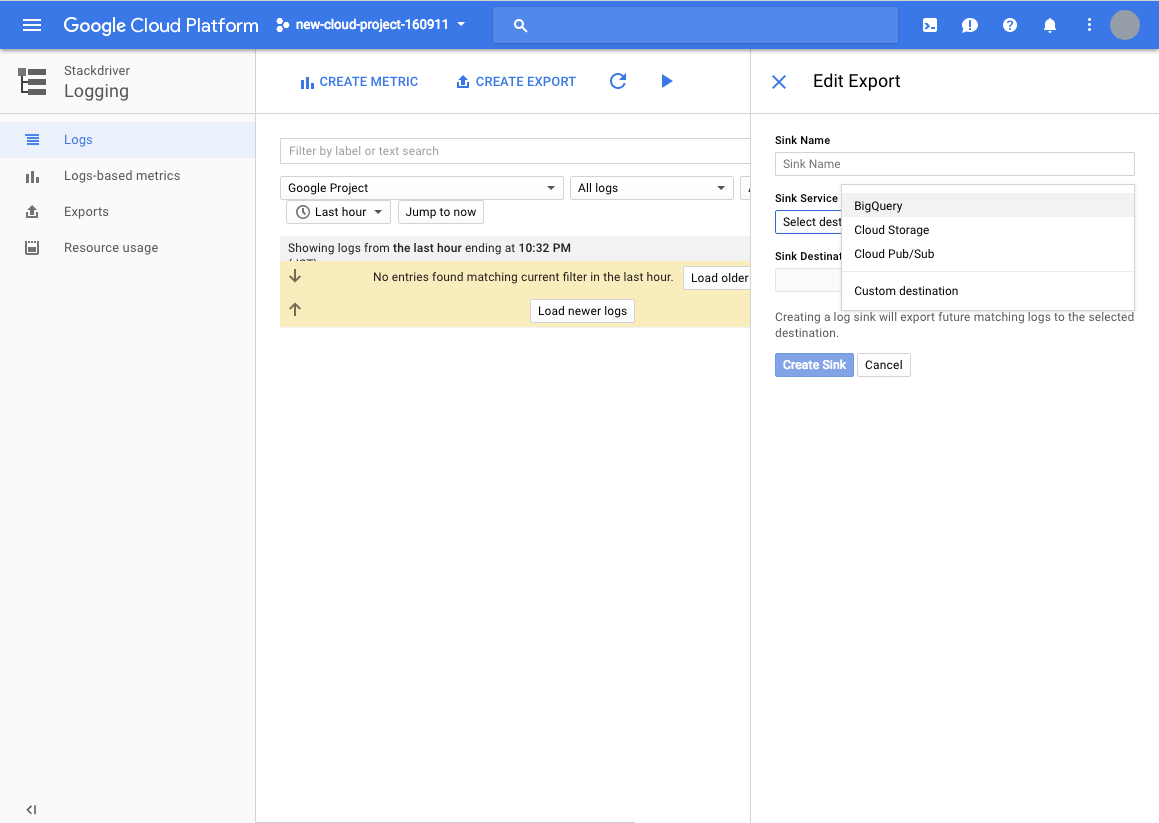Open Resource usage in sidebar
1159x823 pixels.
click(127, 248)
